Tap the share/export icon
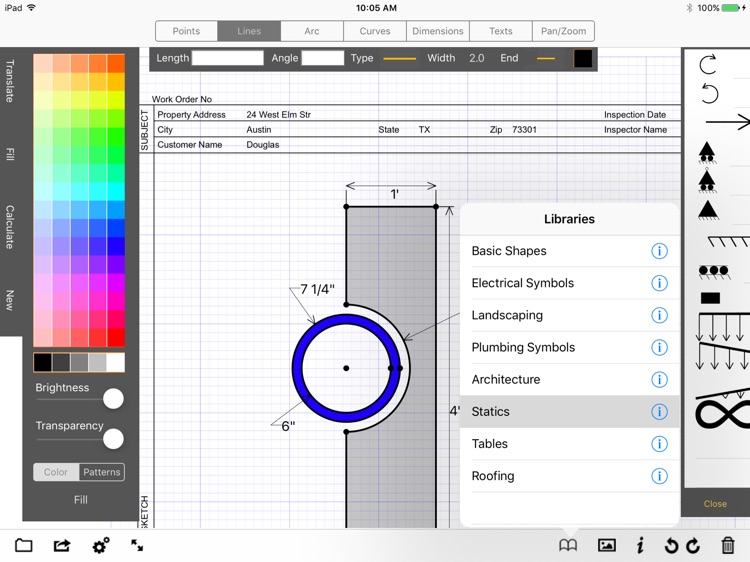The height and width of the screenshot is (562, 750). point(62,545)
